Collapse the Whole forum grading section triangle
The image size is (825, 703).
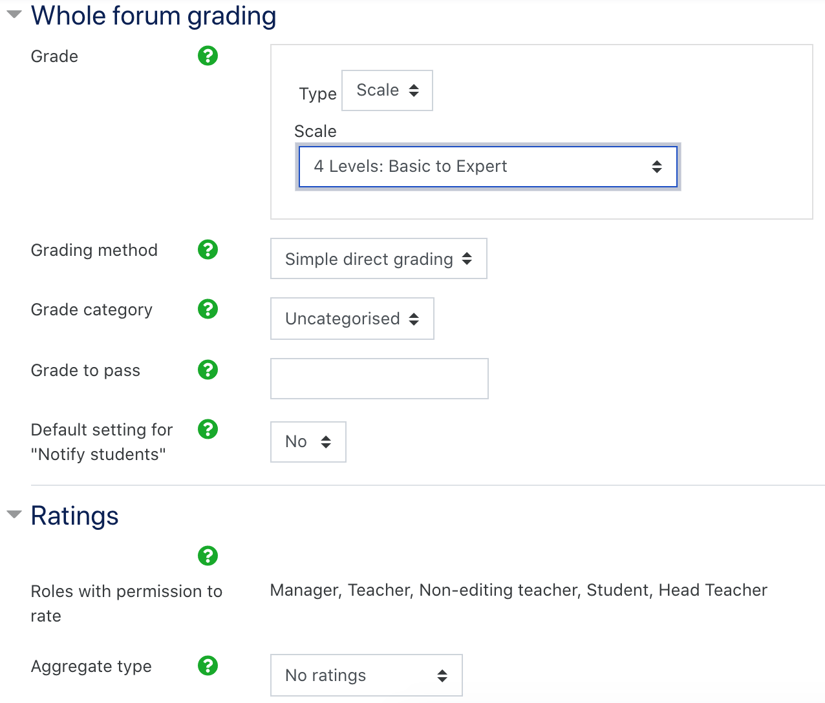click(x=13, y=15)
